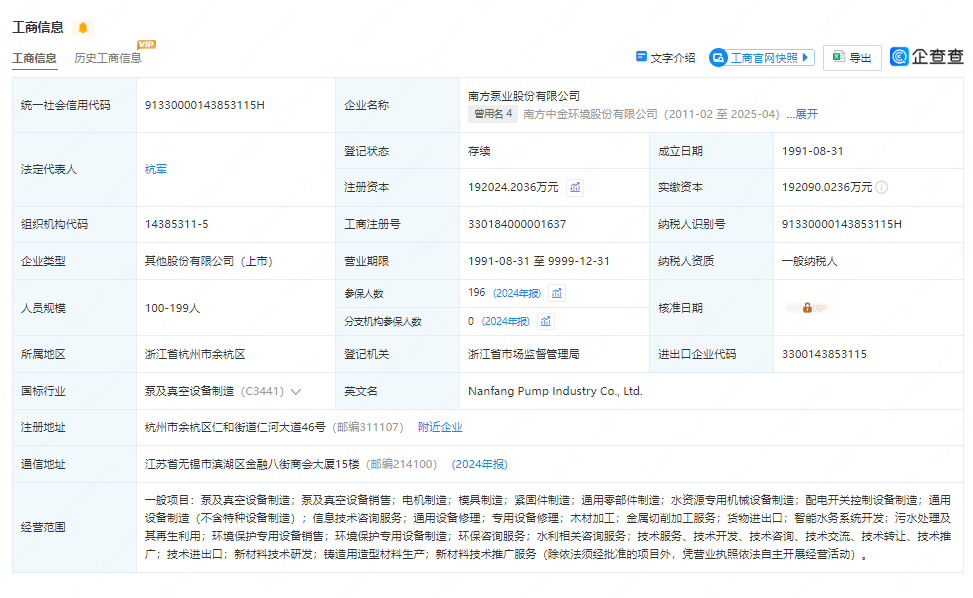Open chart icon for 分支机构参保人数

(545, 321)
